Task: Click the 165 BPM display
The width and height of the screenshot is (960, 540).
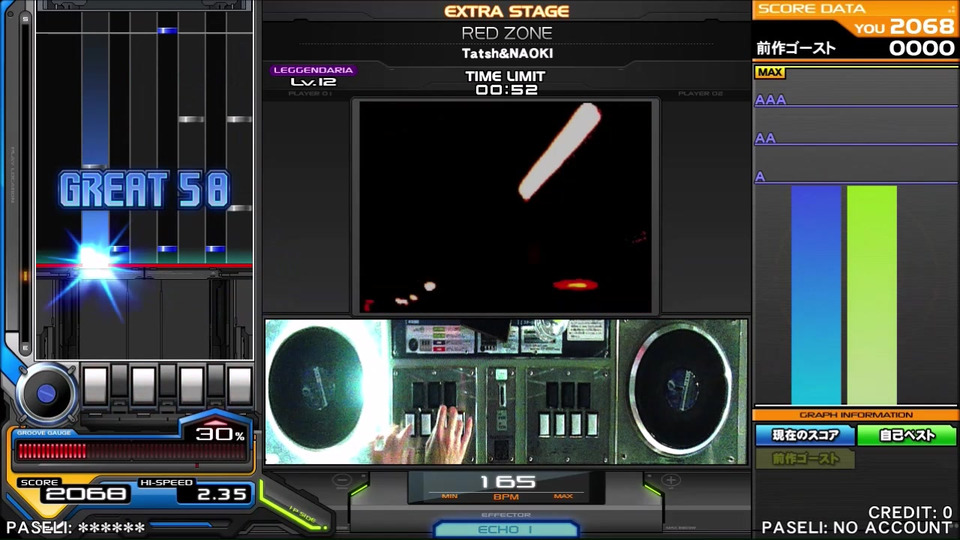Action: pos(507,482)
